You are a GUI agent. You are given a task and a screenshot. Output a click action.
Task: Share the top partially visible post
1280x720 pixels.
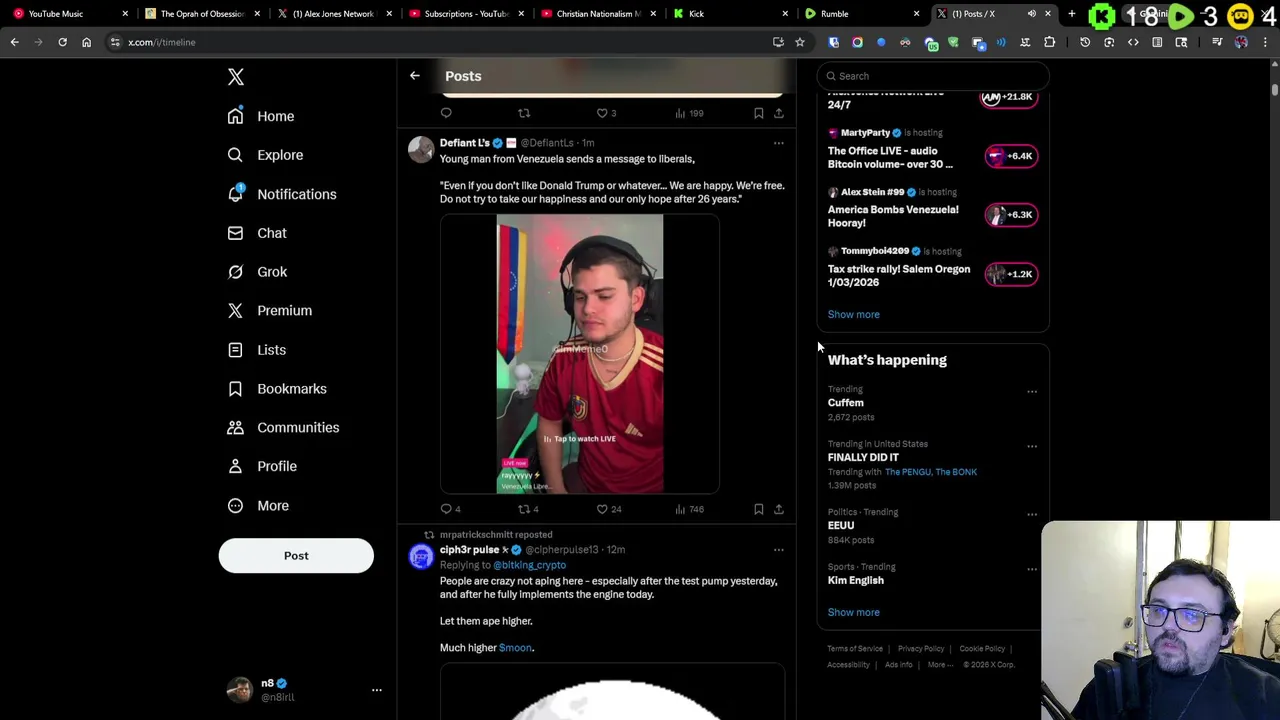tap(779, 113)
